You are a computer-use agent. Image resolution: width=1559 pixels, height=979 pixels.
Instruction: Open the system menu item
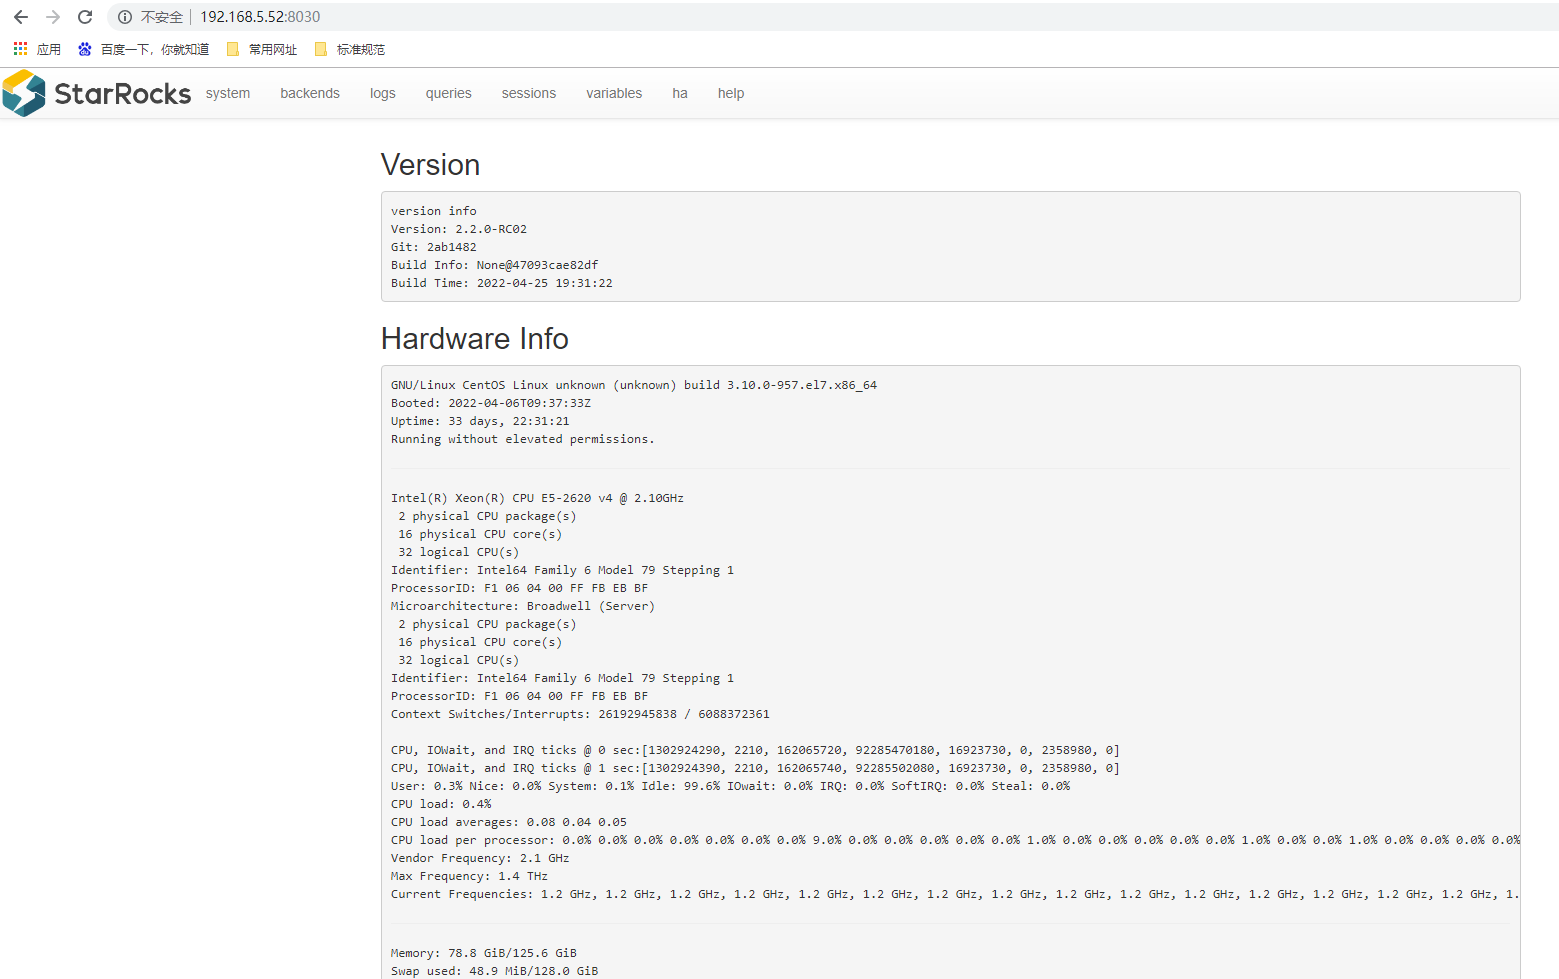228,93
